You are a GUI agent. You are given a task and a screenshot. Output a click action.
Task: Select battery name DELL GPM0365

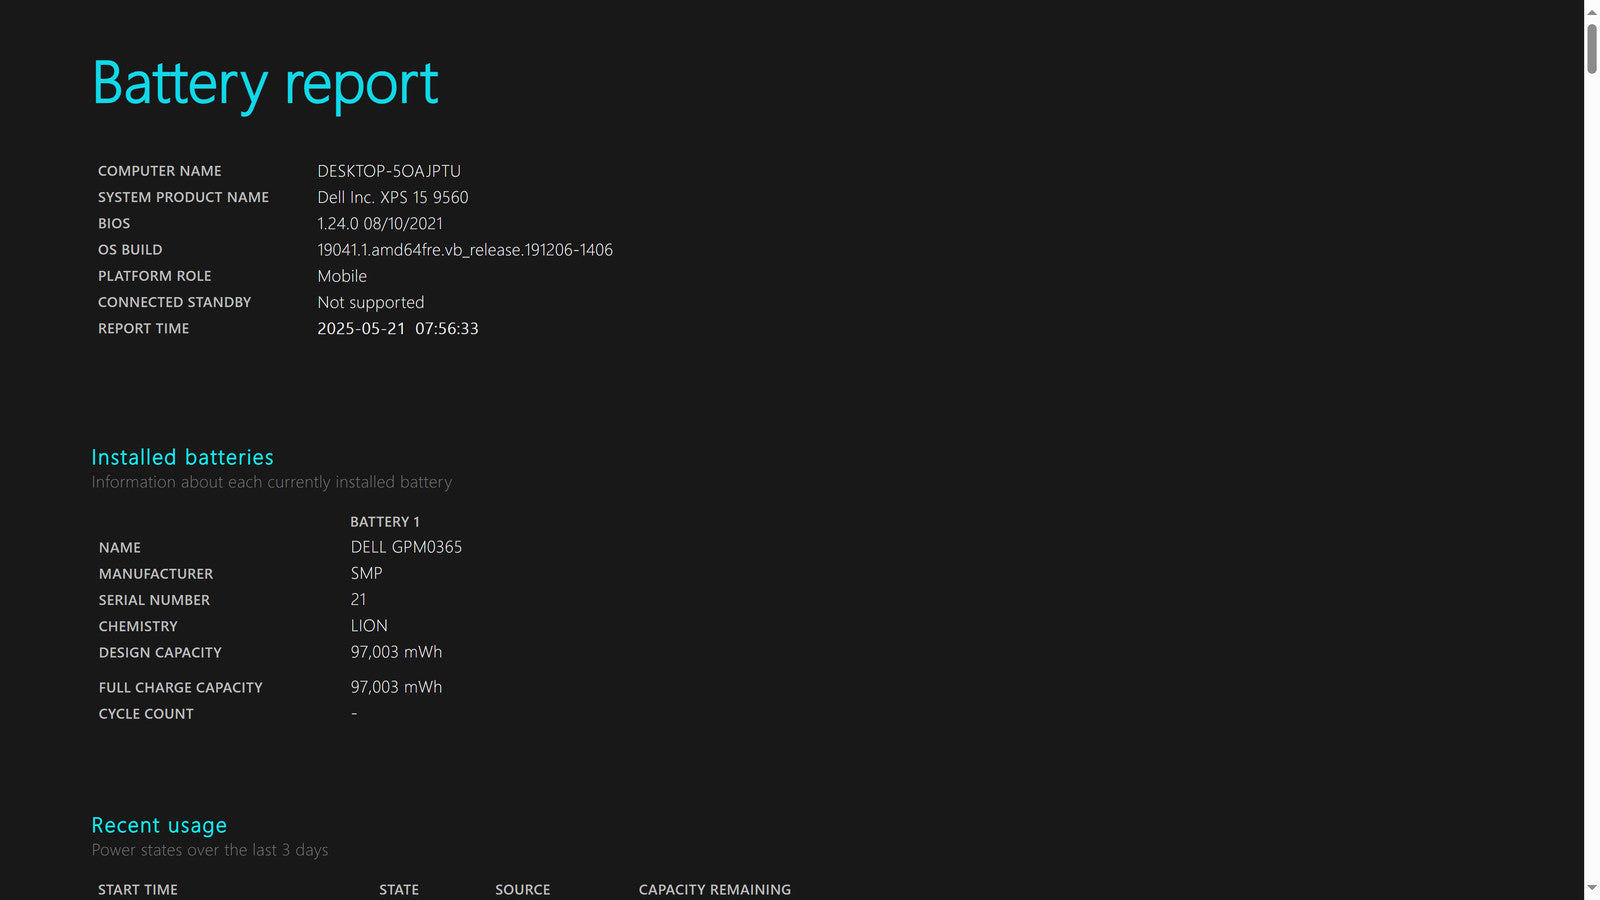click(x=406, y=547)
